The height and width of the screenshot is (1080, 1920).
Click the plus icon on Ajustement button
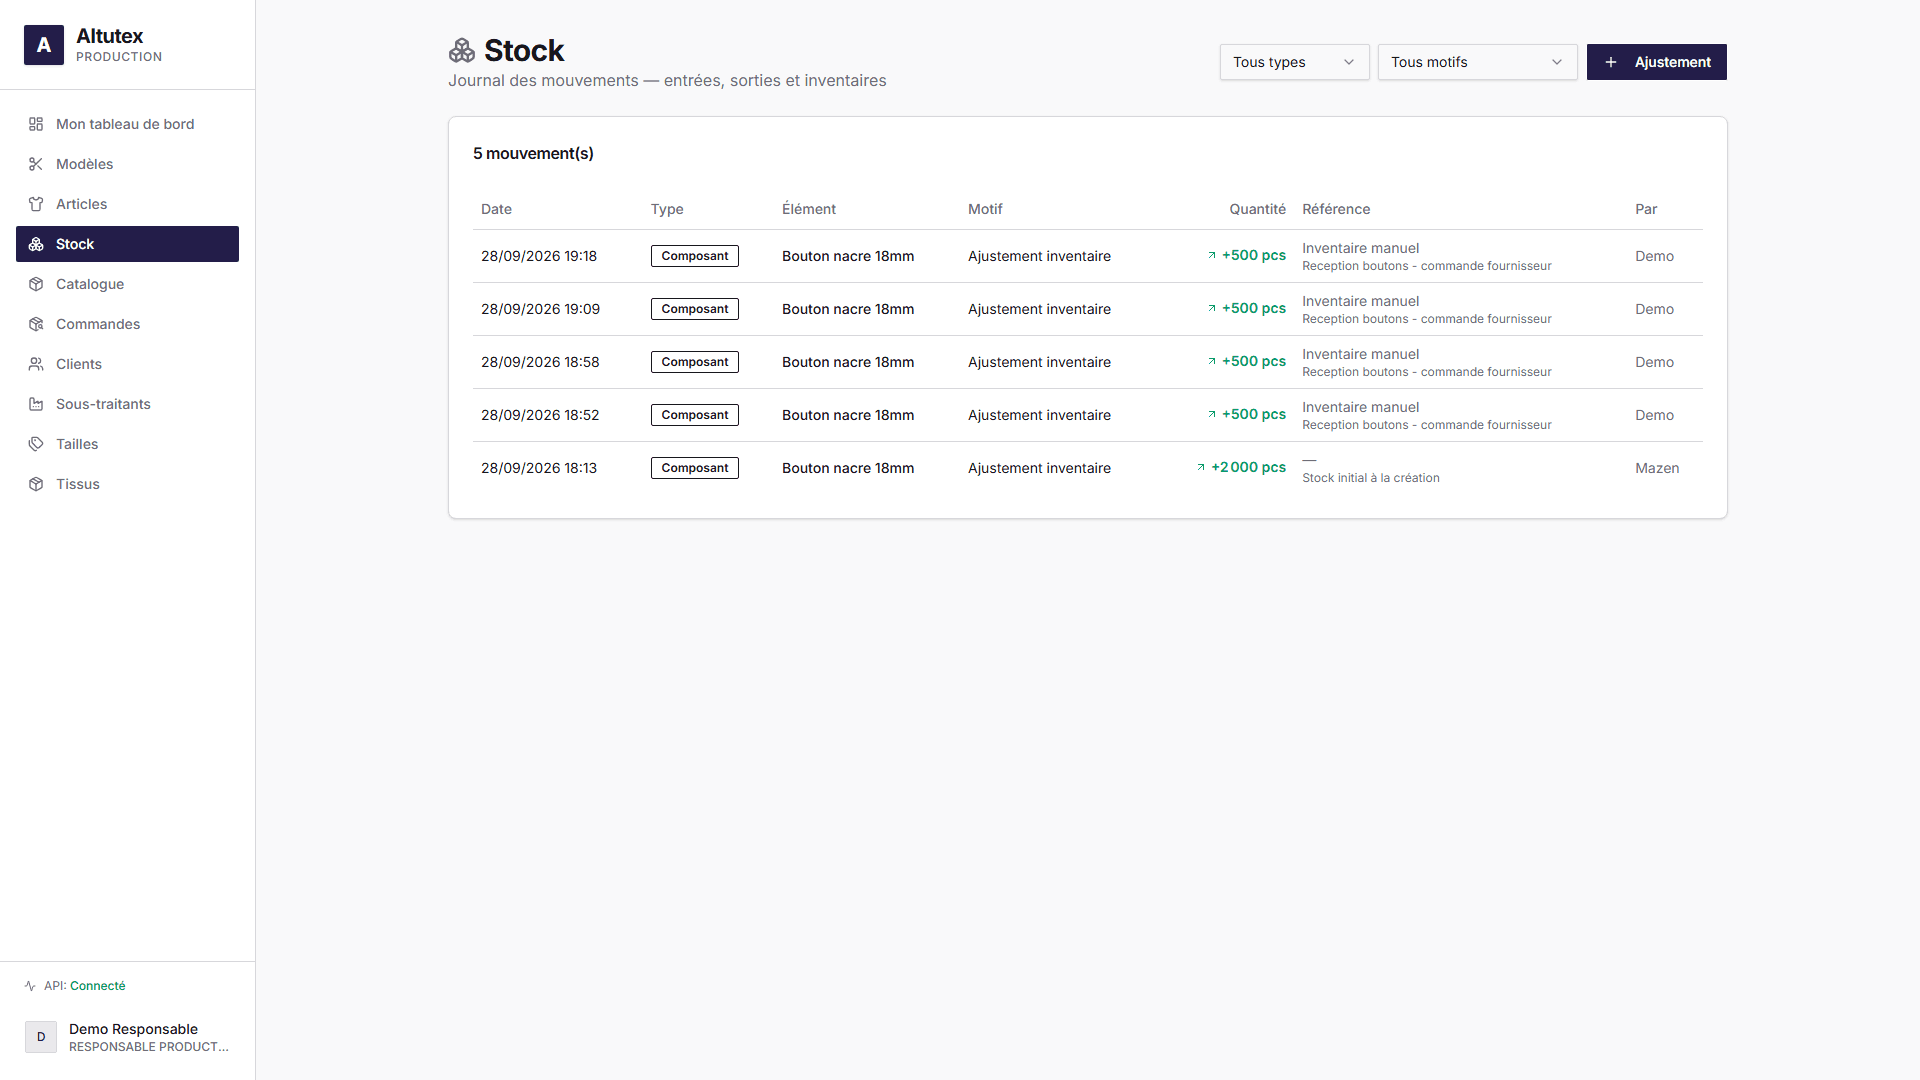point(1611,62)
